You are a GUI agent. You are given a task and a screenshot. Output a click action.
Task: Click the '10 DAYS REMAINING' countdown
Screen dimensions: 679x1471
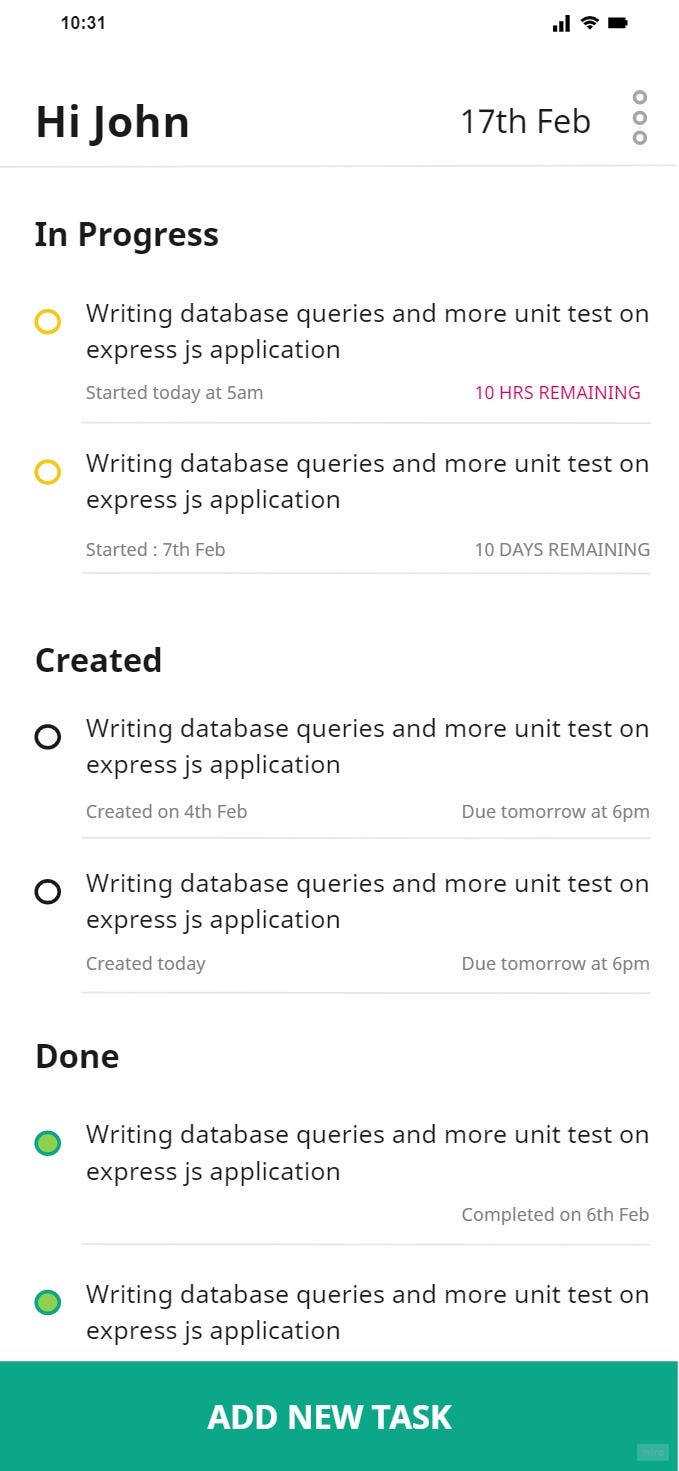[561, 549]
